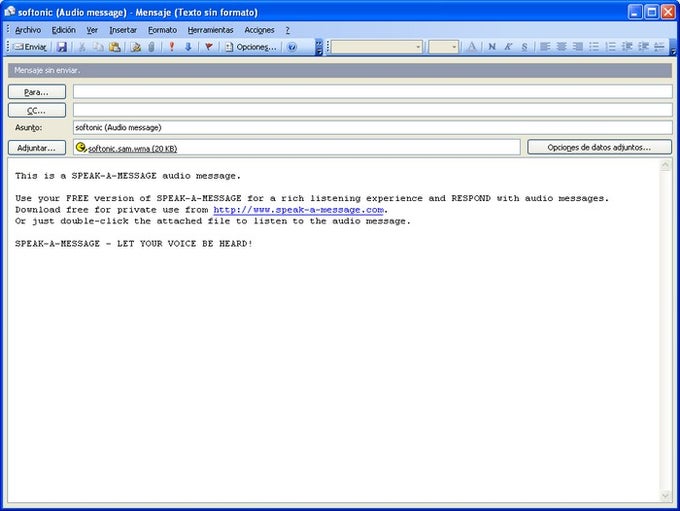Image resolution: width=680 pixels, height=511 pixels.
Task: Set low importance with blue down arrow
Action: coord(188,47)
